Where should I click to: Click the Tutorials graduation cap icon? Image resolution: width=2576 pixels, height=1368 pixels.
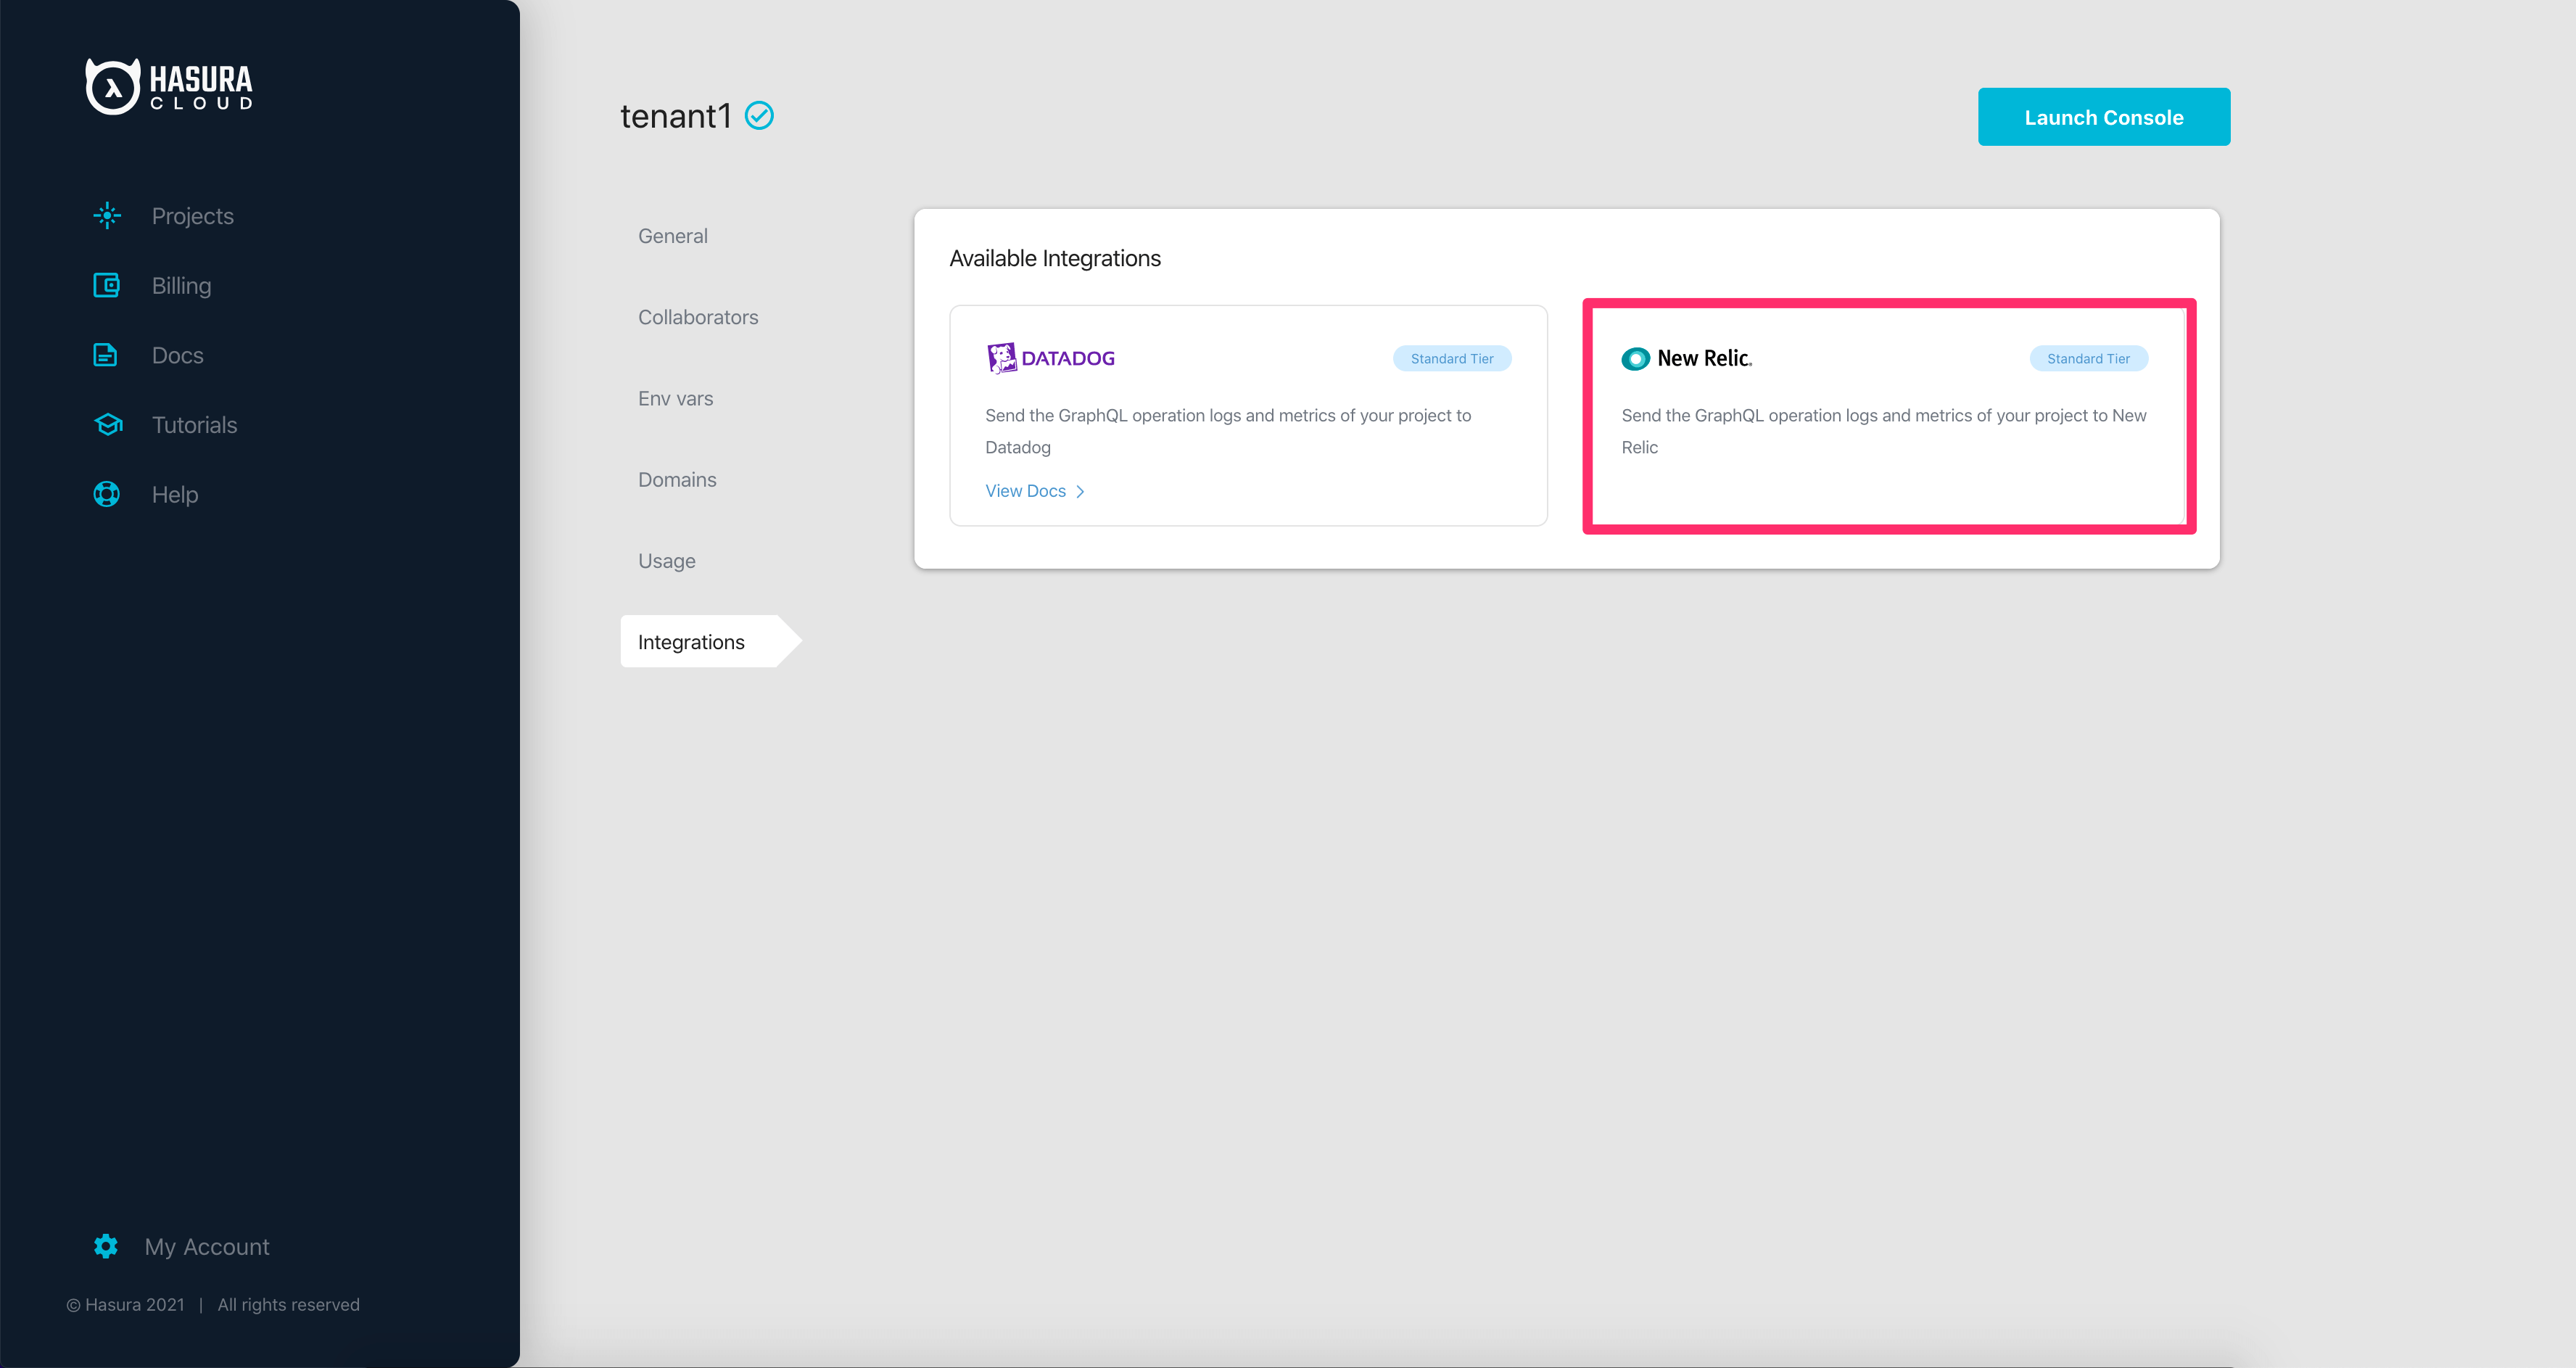pyautogui.click(x=108, y=425)
